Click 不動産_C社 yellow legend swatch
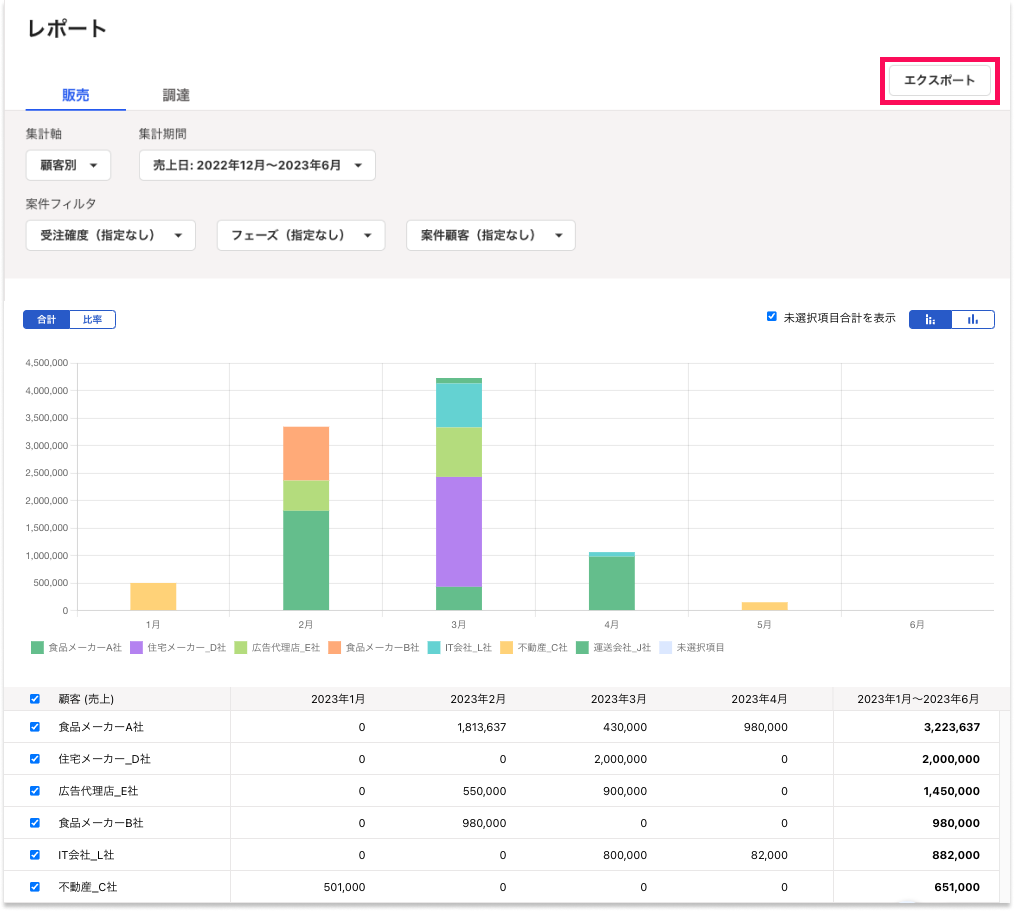This screenshot has width=1014, height=911. (x=507, y=647)
